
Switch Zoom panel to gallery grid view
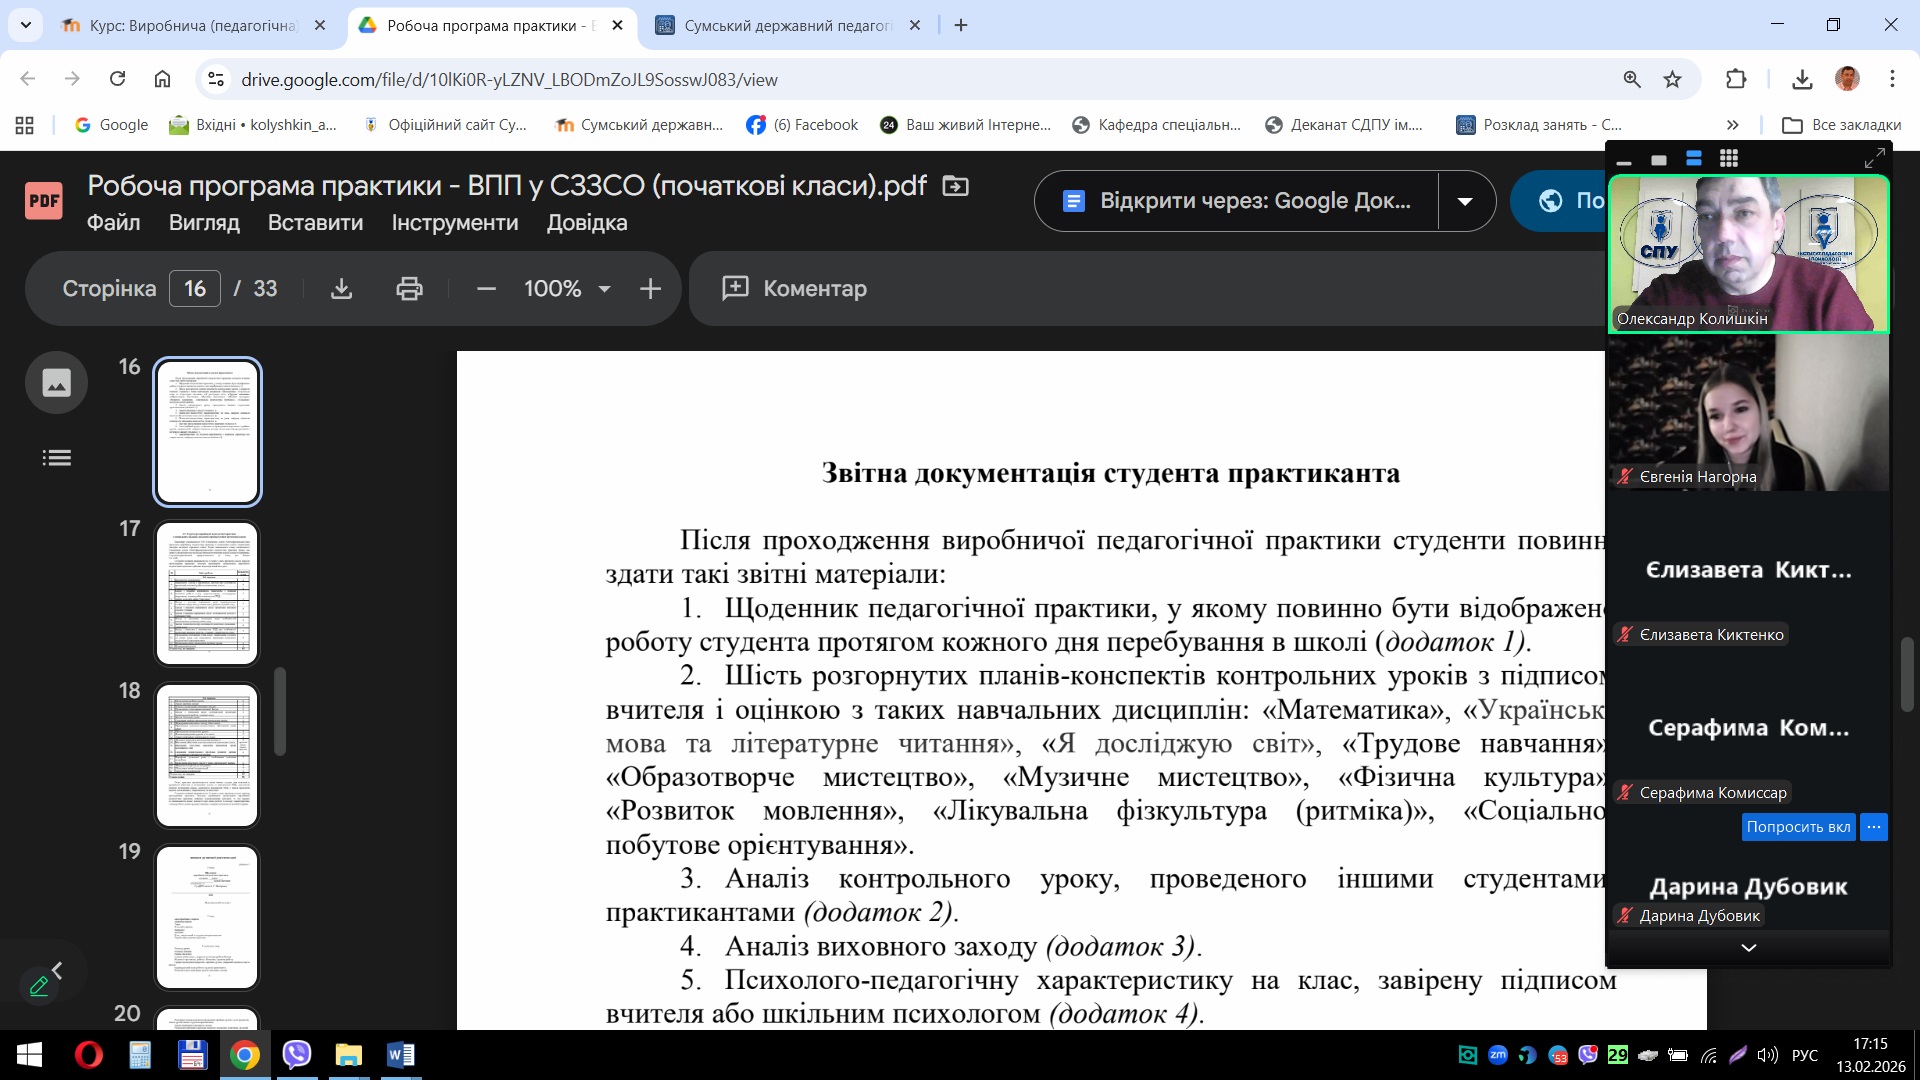coord(1728,158)
